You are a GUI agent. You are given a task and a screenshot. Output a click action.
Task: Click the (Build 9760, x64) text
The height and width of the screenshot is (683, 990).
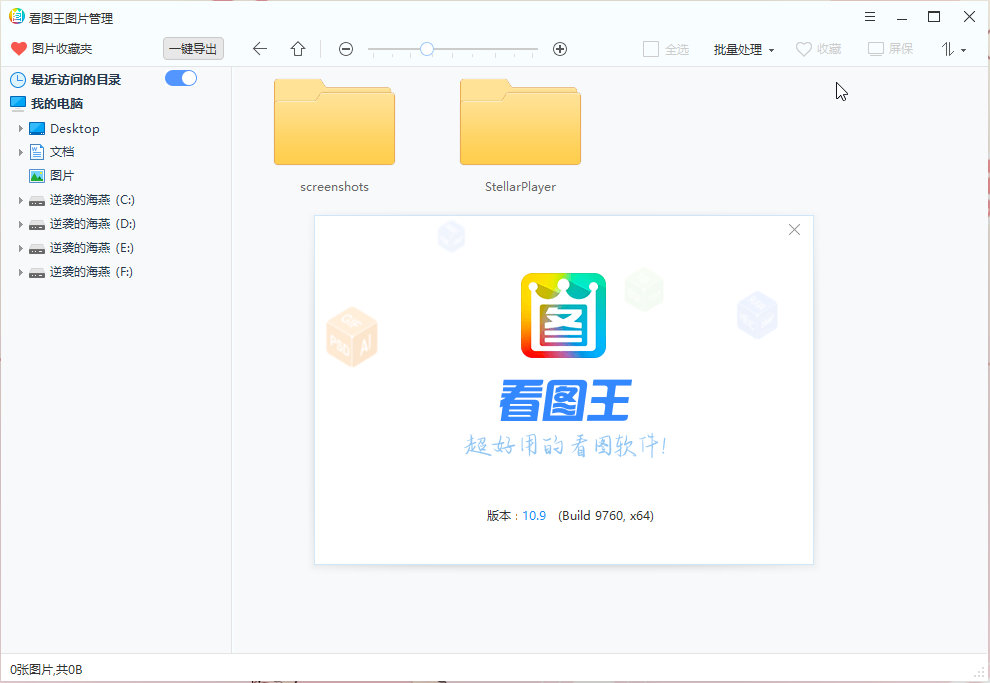point(605,516)
